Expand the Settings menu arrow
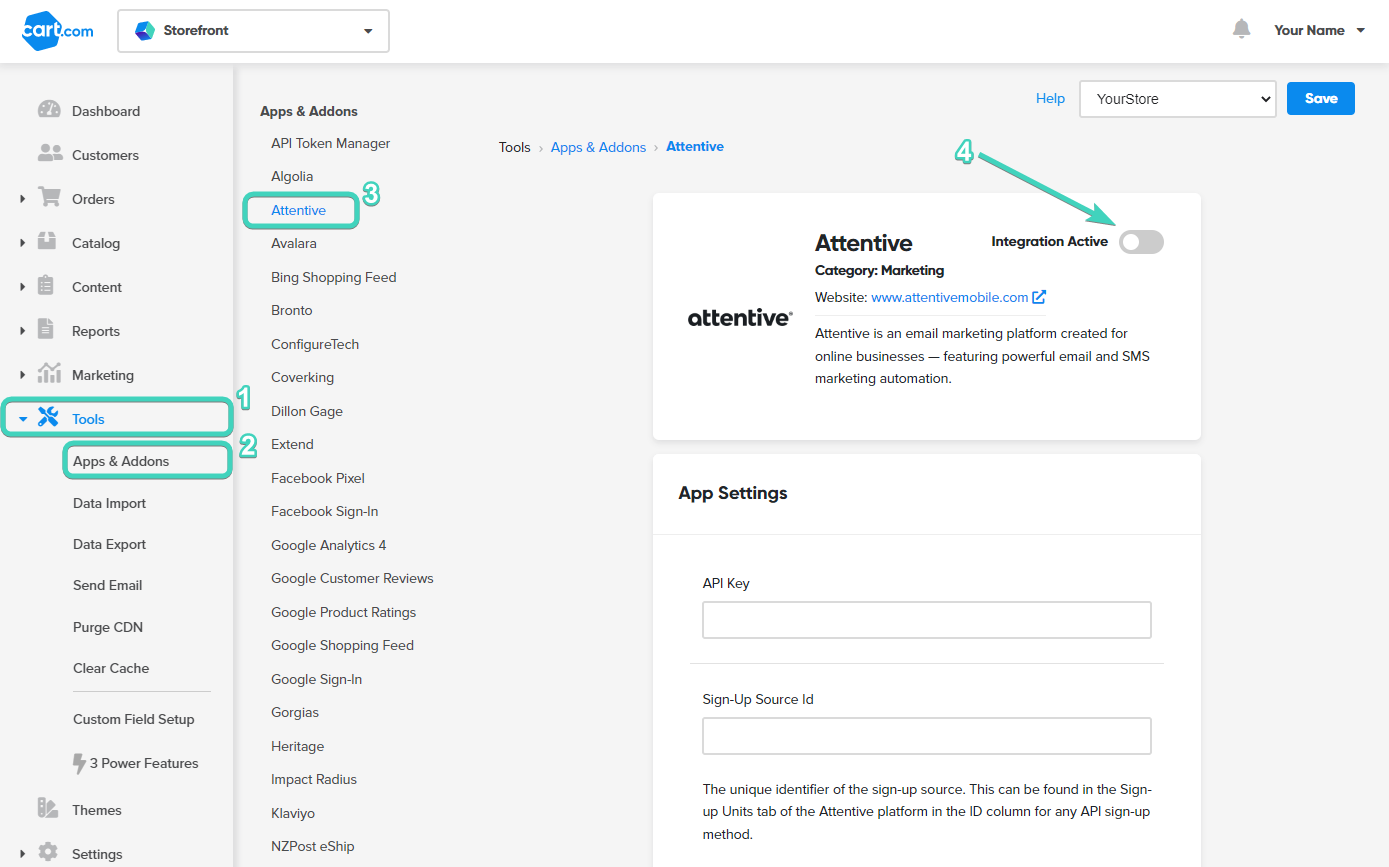This screenshot has height=867, width=1389. pyautogui.click(x=22, y=854)
